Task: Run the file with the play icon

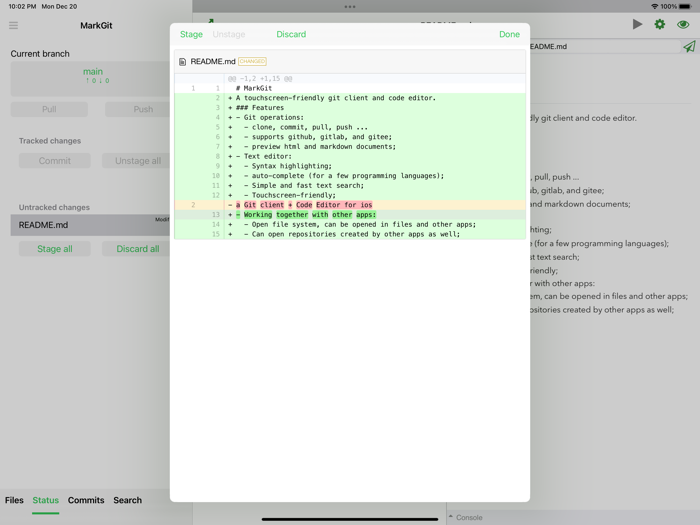Action: [x=637, y=25]
